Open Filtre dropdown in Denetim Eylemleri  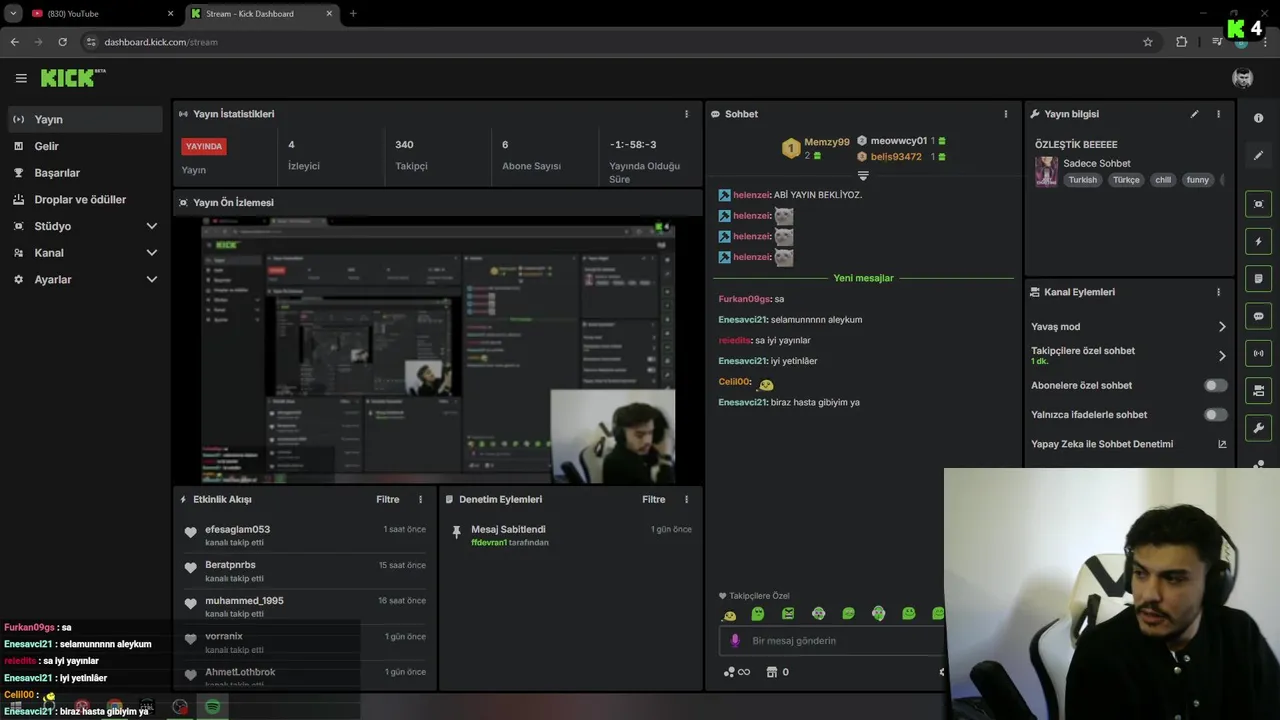pyautogui.click(x=653, y=499)
